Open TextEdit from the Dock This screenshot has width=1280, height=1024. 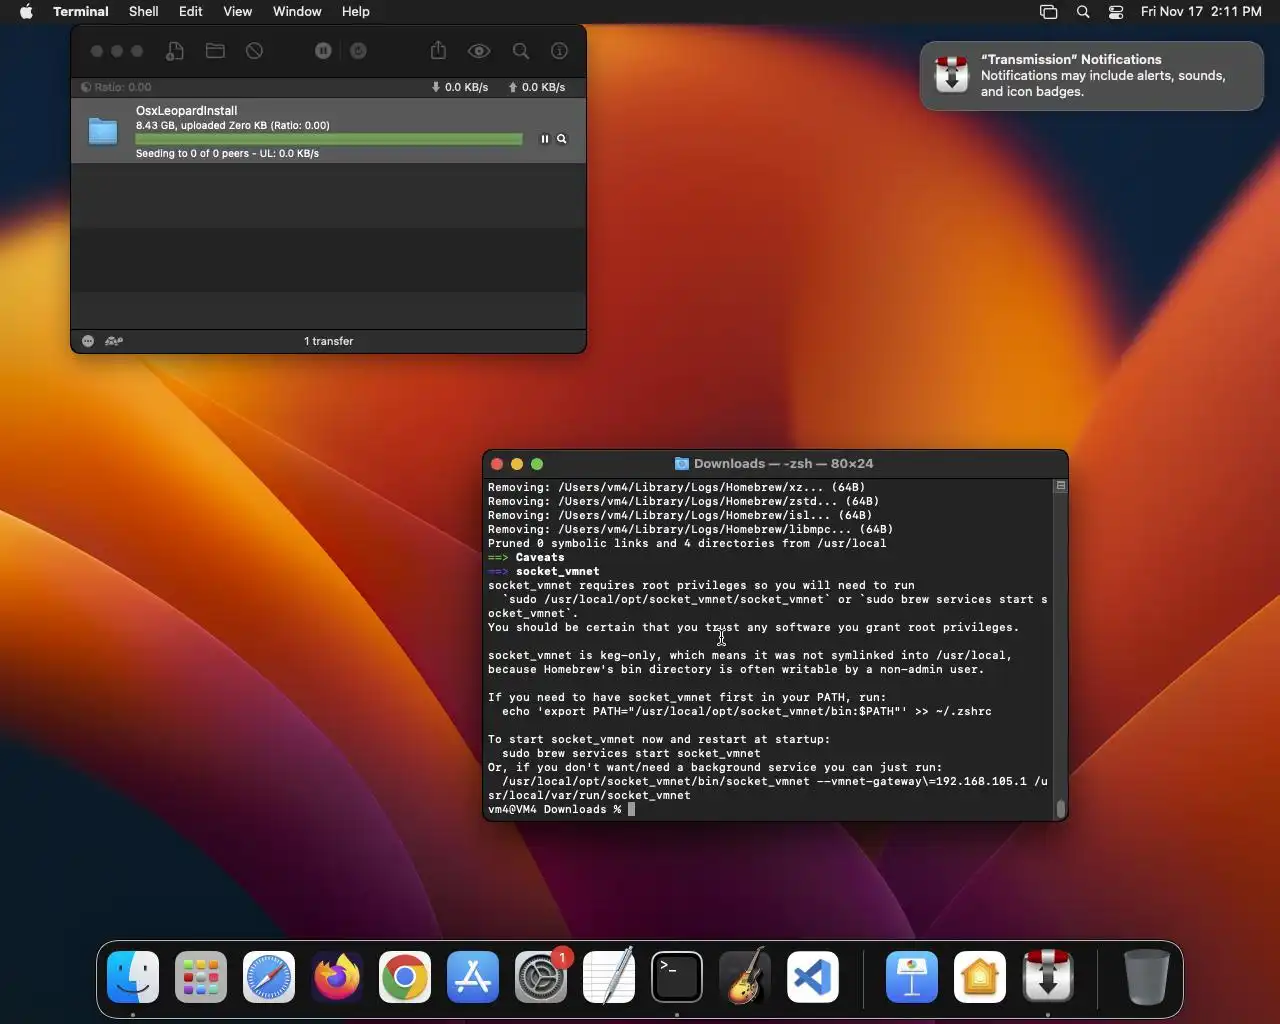[x=609, y=977]
